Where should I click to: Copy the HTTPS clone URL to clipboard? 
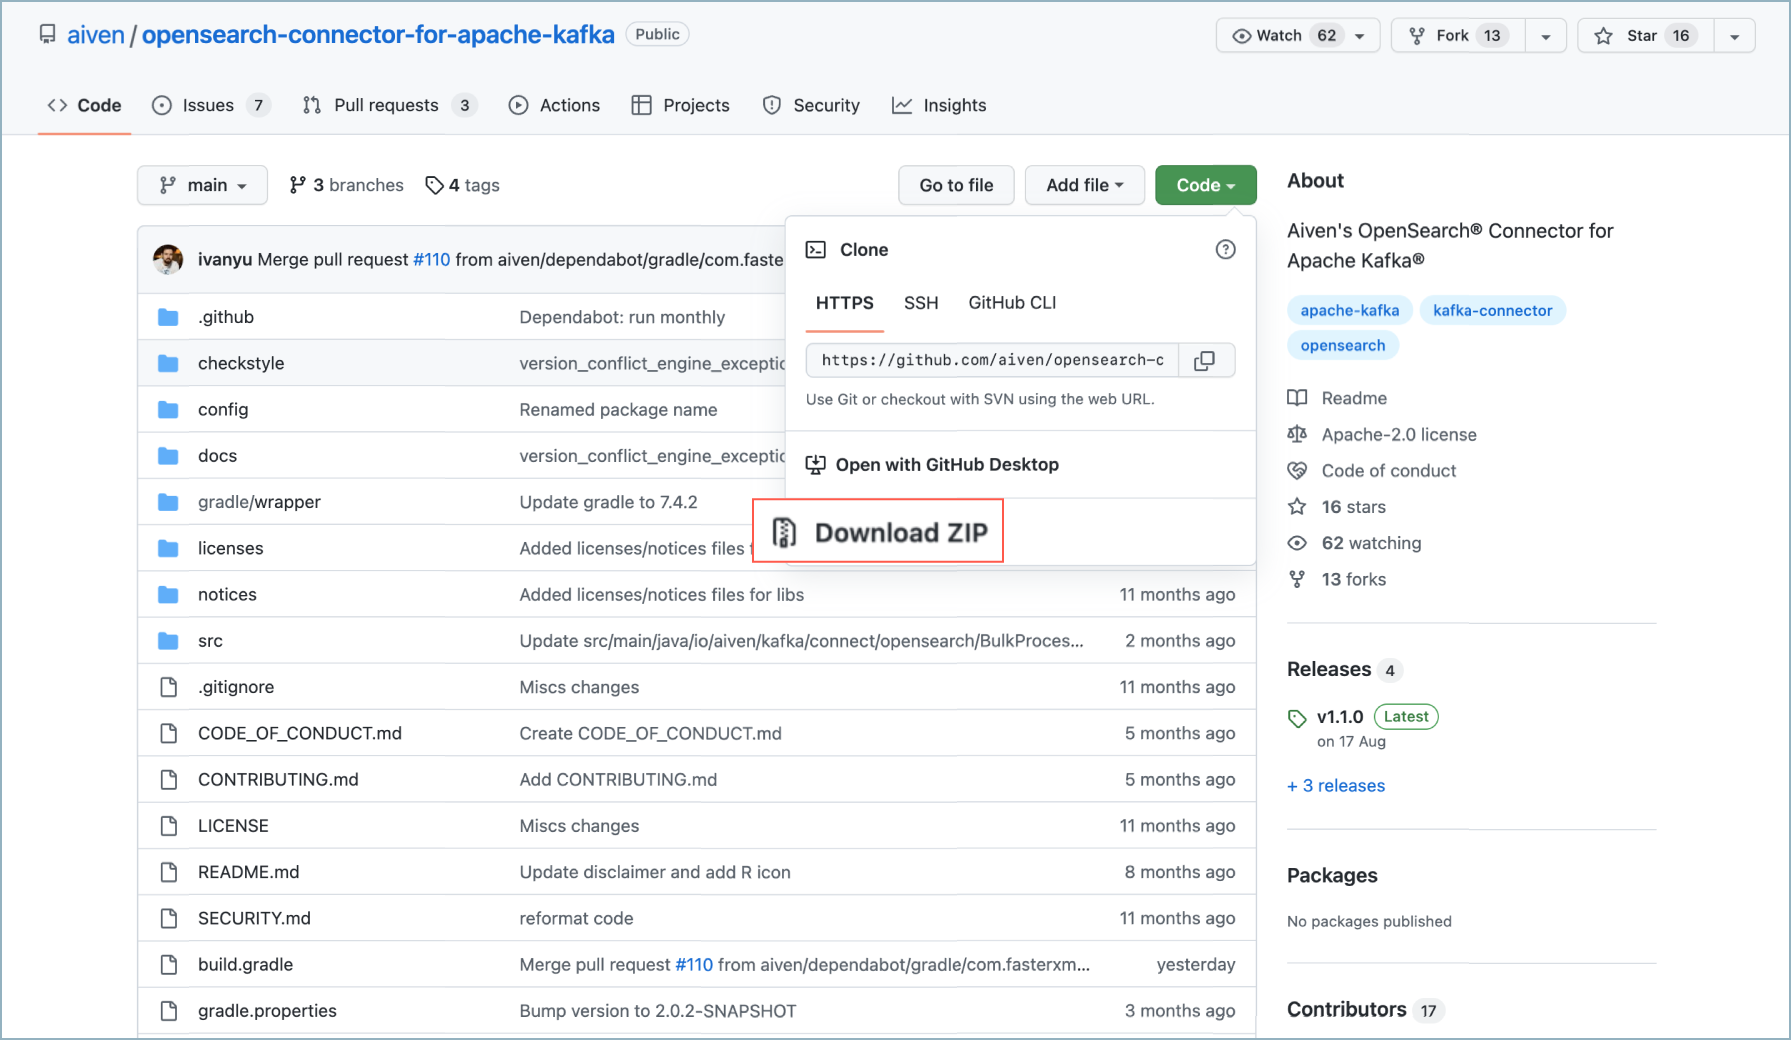[x=1205, y=360]
